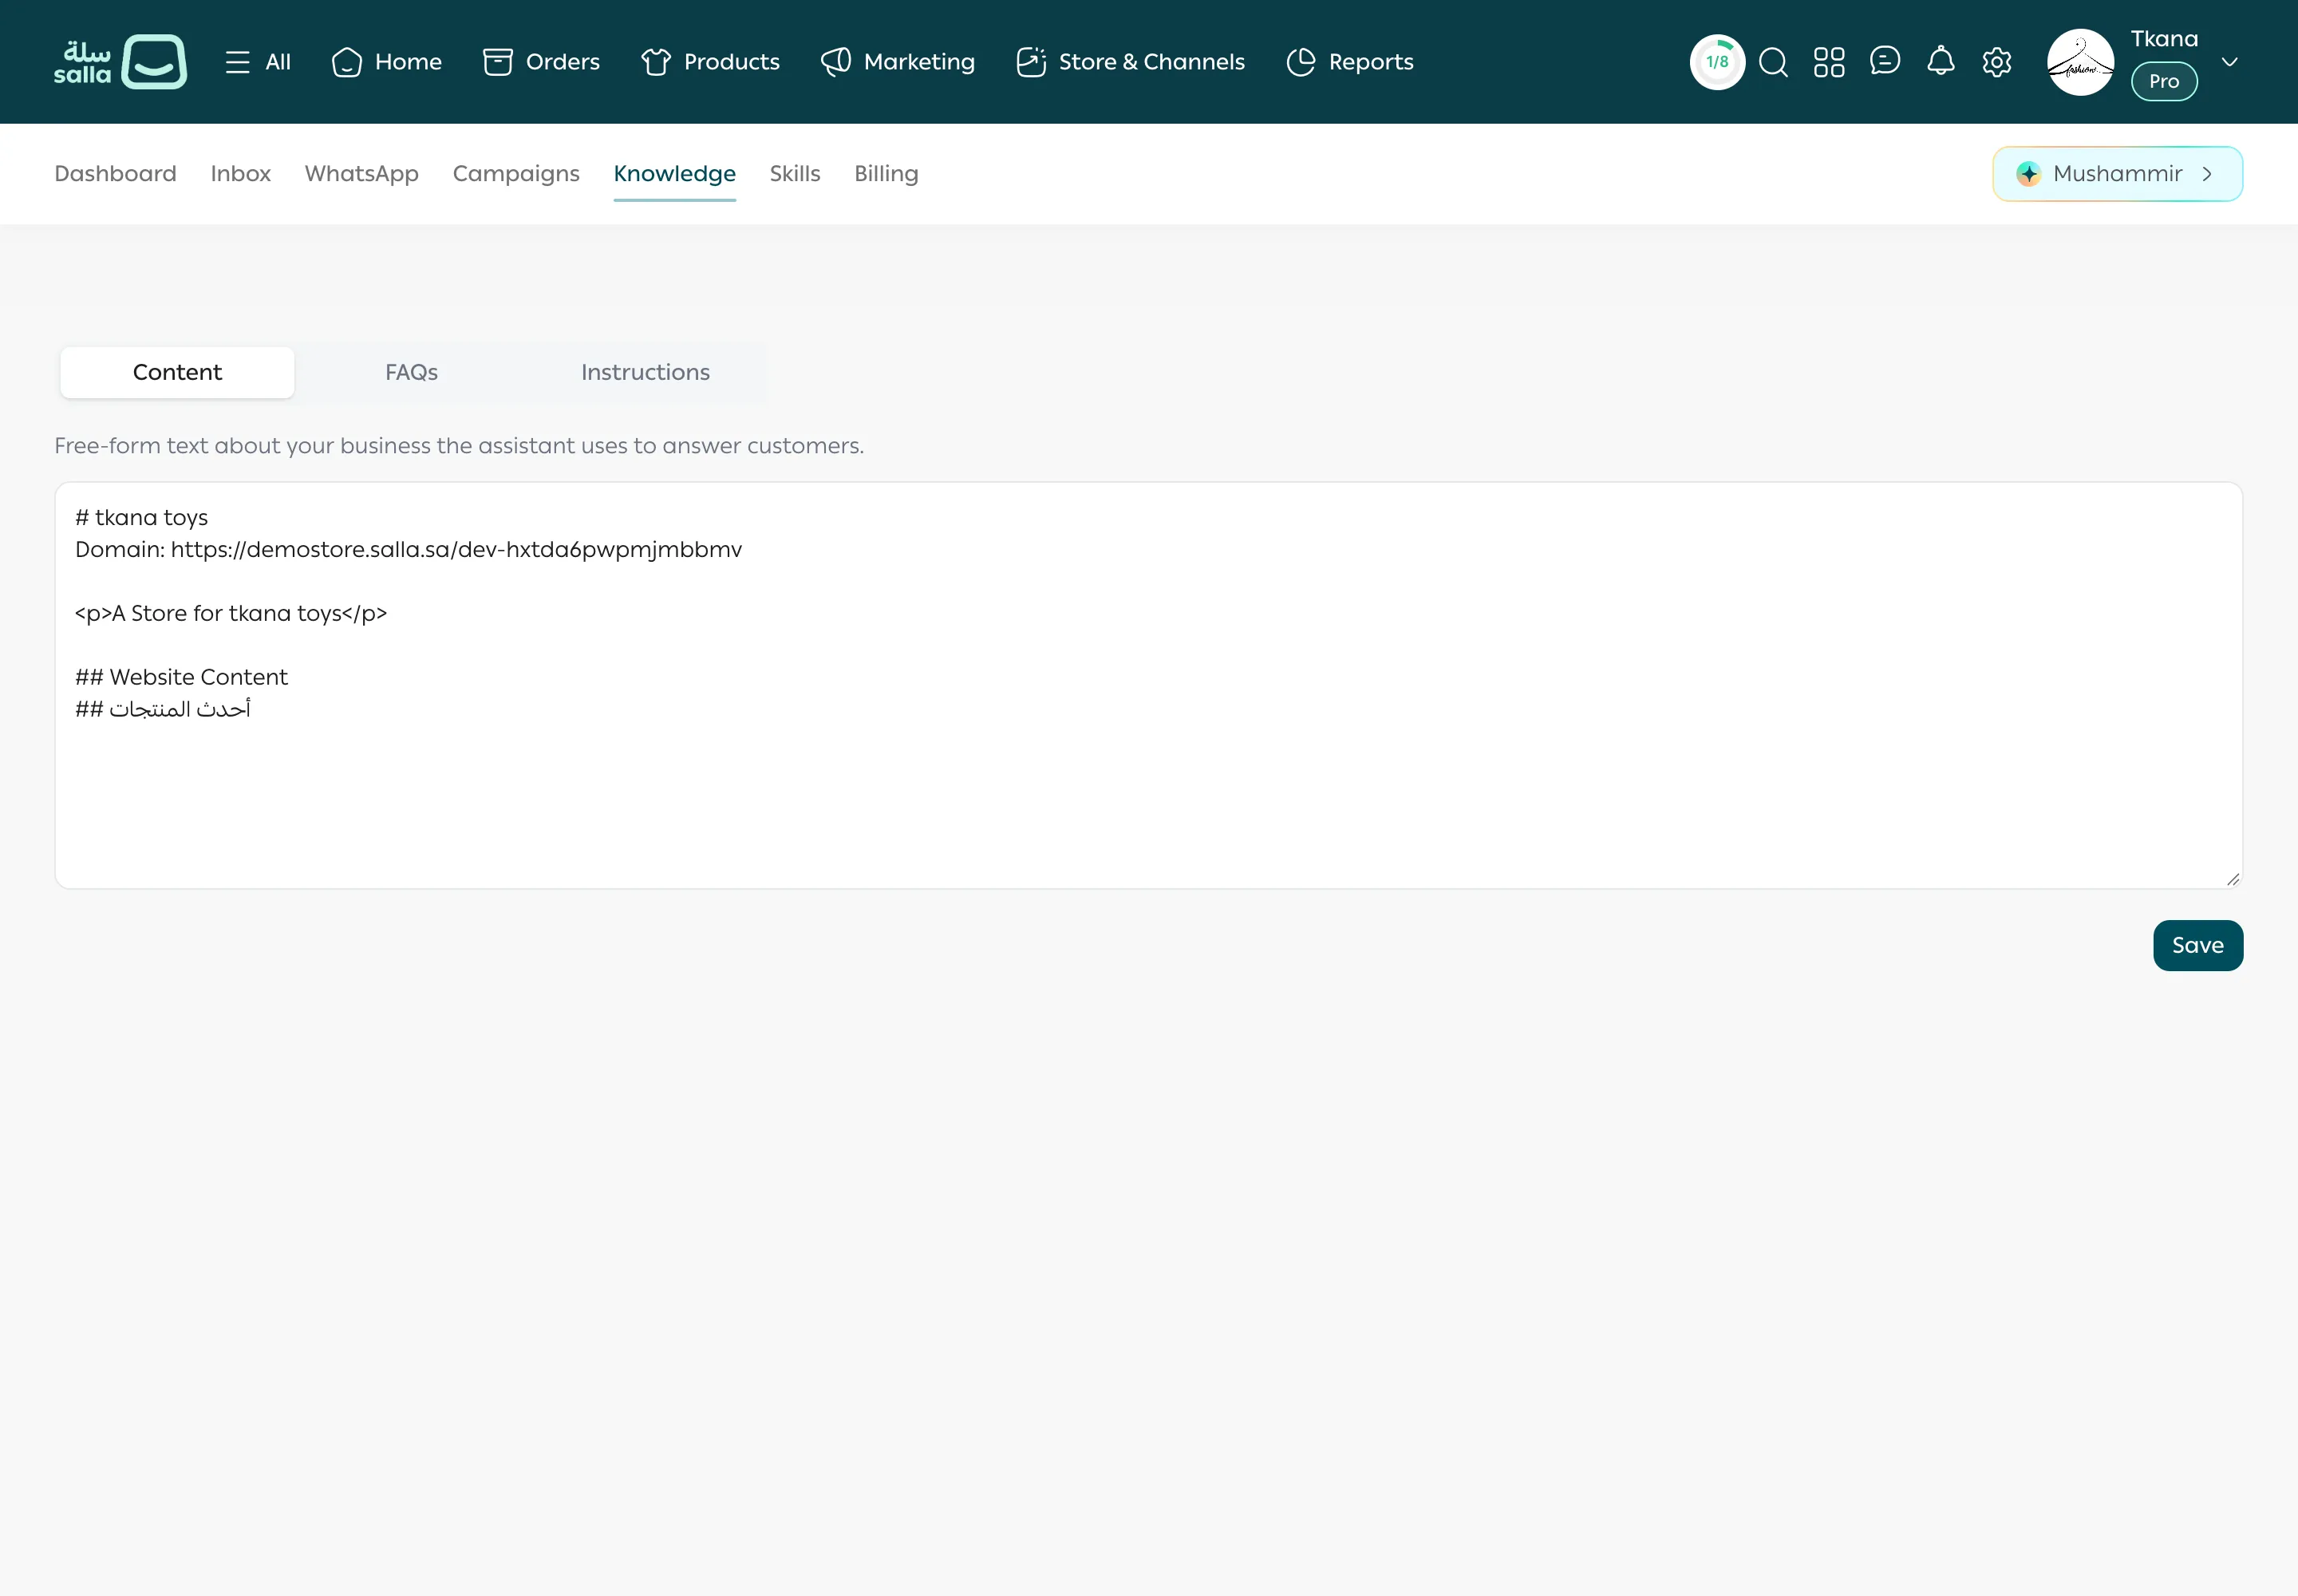The image size is (2298, 1596).
Task: Click the Store & Channels icon
Action: tap(1031, 62)
